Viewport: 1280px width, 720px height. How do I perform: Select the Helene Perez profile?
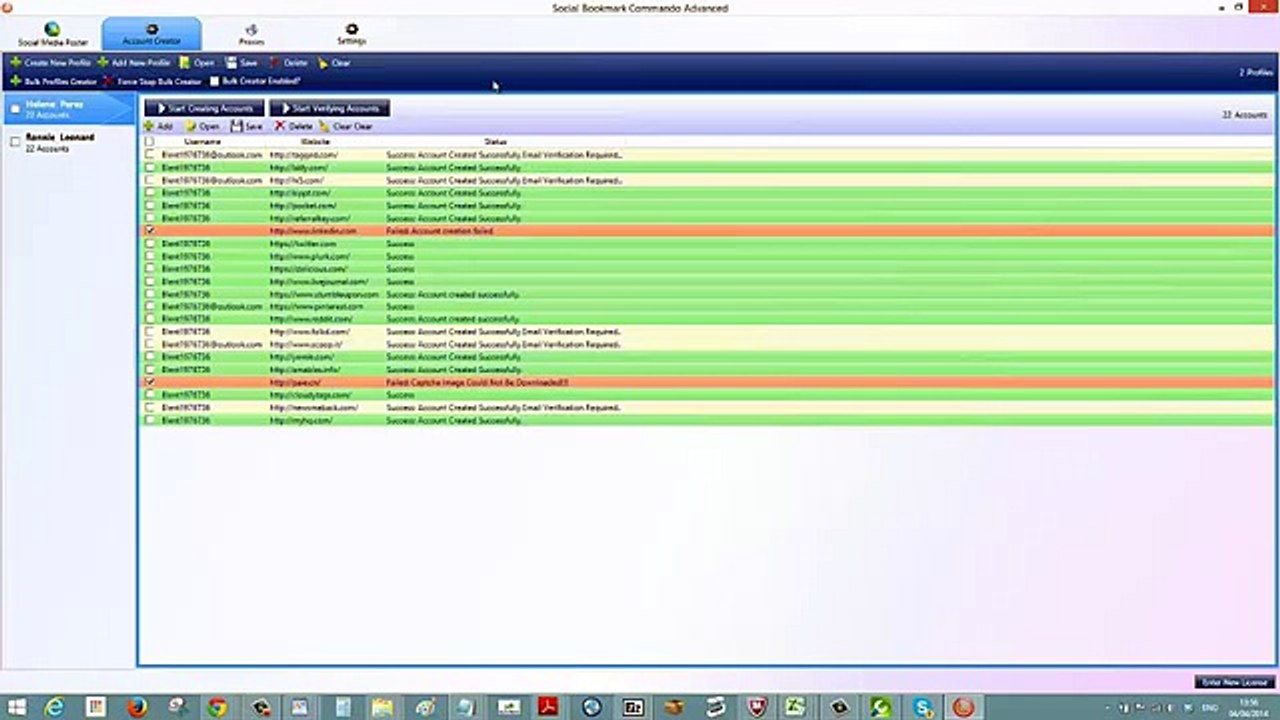68,108
